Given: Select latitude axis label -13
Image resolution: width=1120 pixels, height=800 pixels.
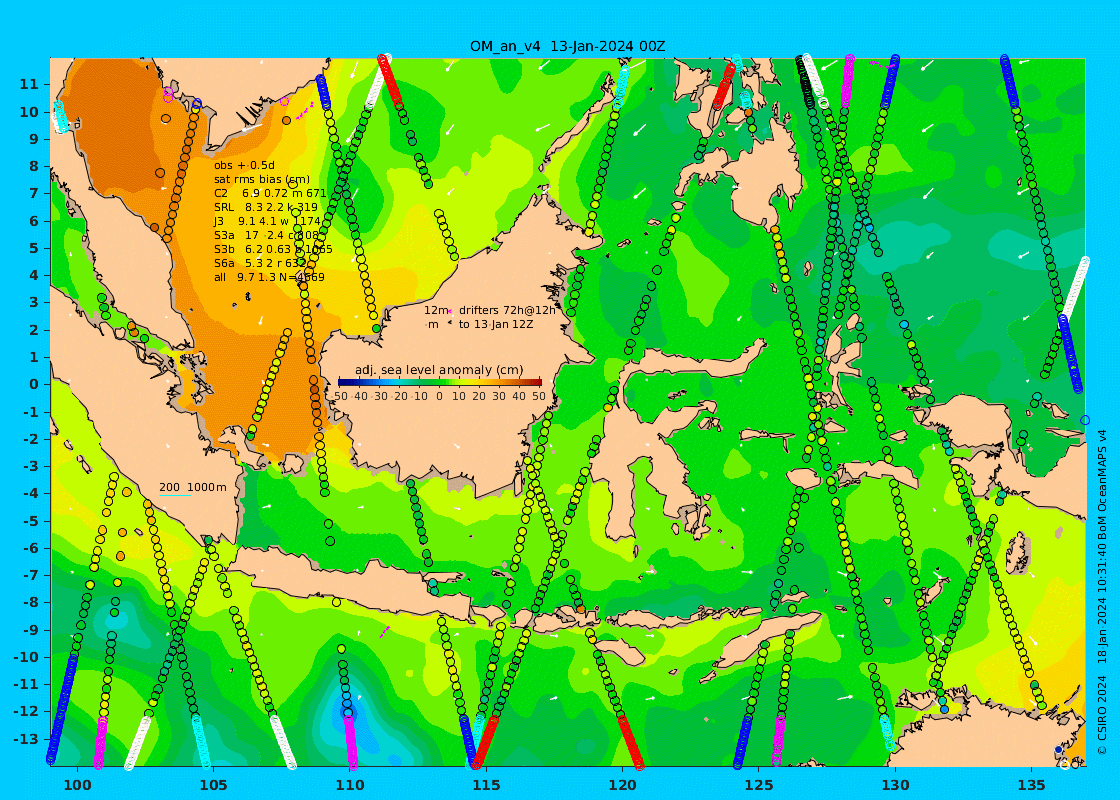Looking at the screenshot, I should pos(26,739).
